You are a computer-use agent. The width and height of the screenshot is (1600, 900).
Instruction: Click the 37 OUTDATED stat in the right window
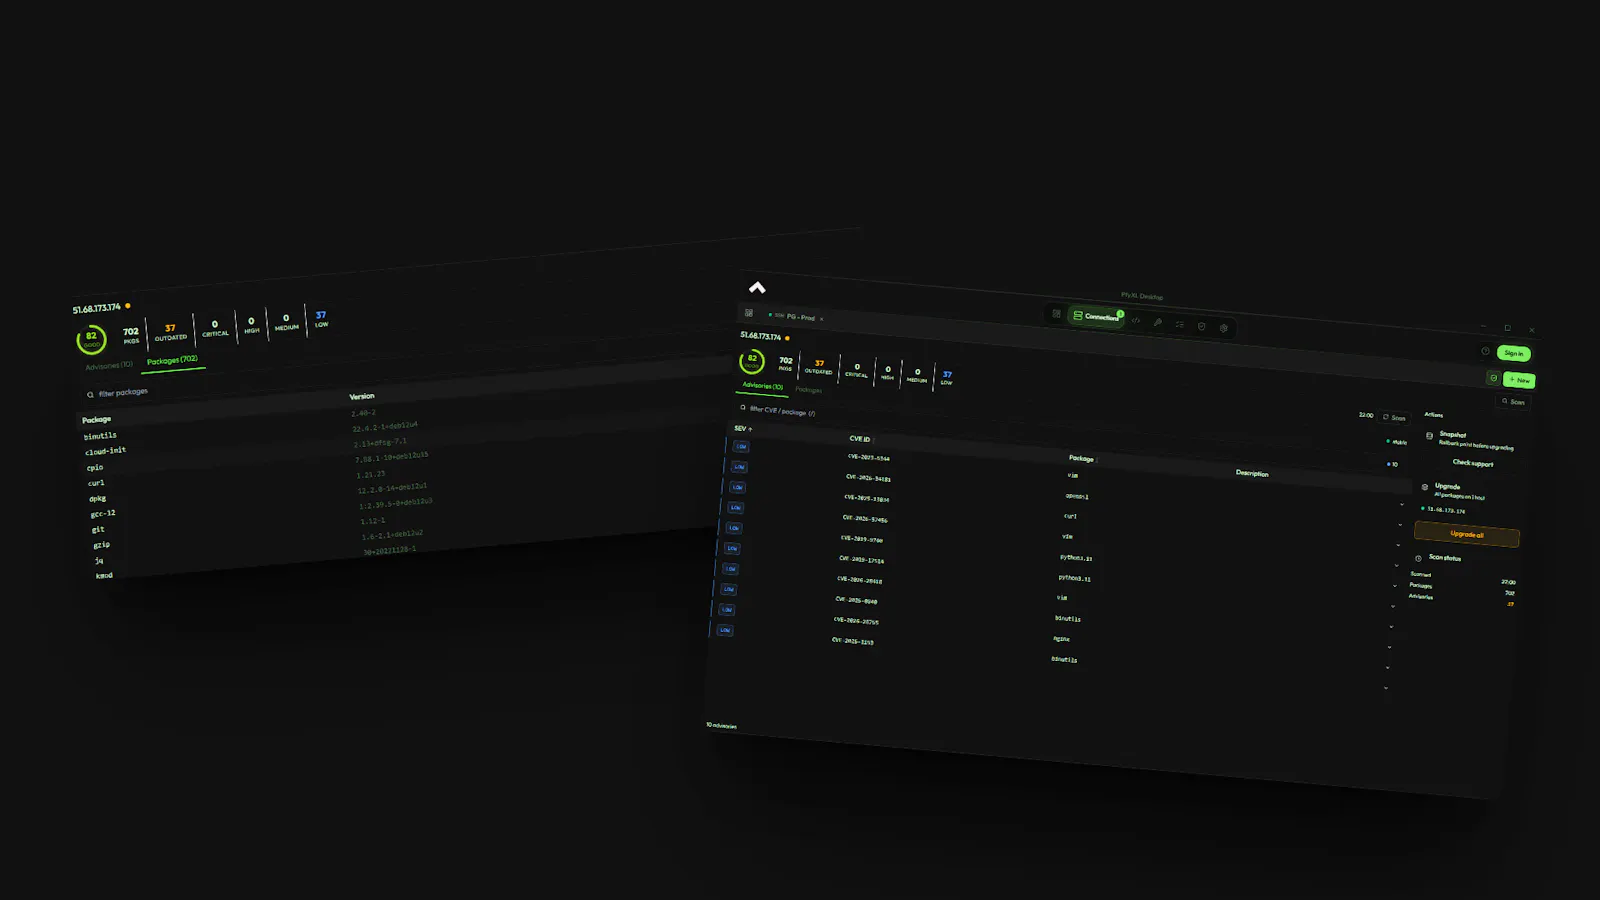pos(819,367)
